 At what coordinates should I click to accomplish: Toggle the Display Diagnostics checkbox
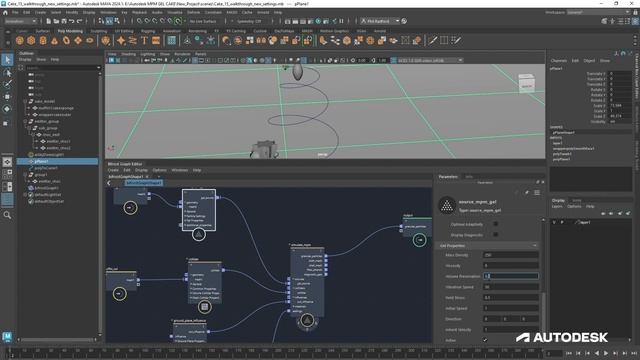point(496,234)
